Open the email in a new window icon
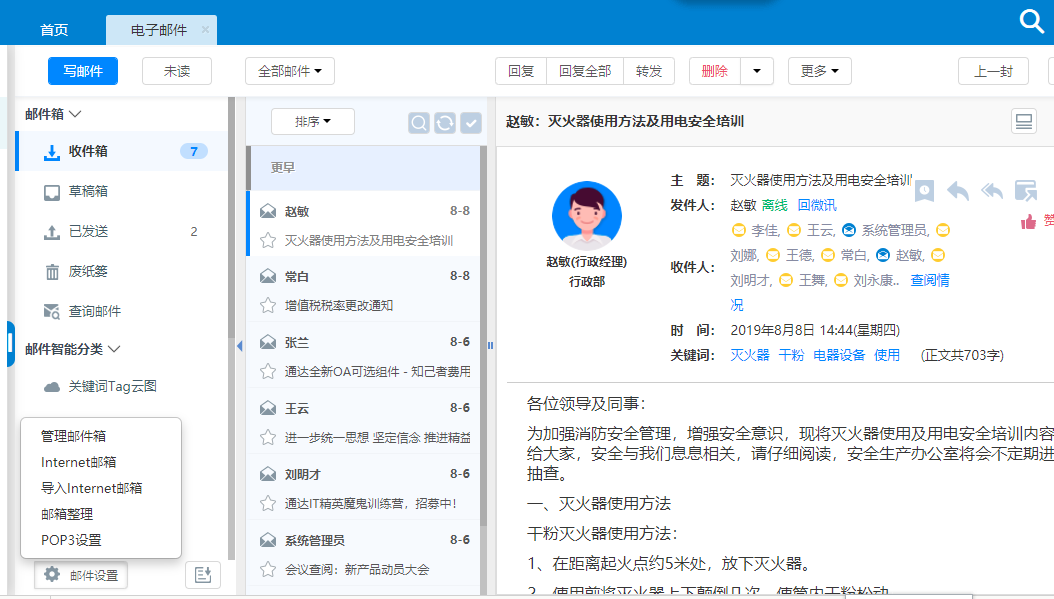1054x599 pixels. tap(1025, 190)
